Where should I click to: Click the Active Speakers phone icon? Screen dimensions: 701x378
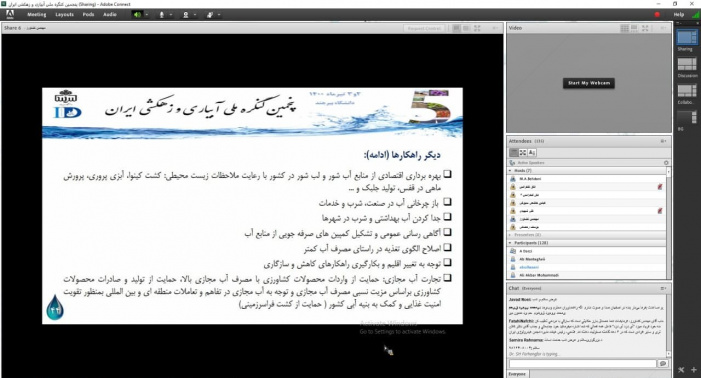pyautogui.click(x=512, y=163)
